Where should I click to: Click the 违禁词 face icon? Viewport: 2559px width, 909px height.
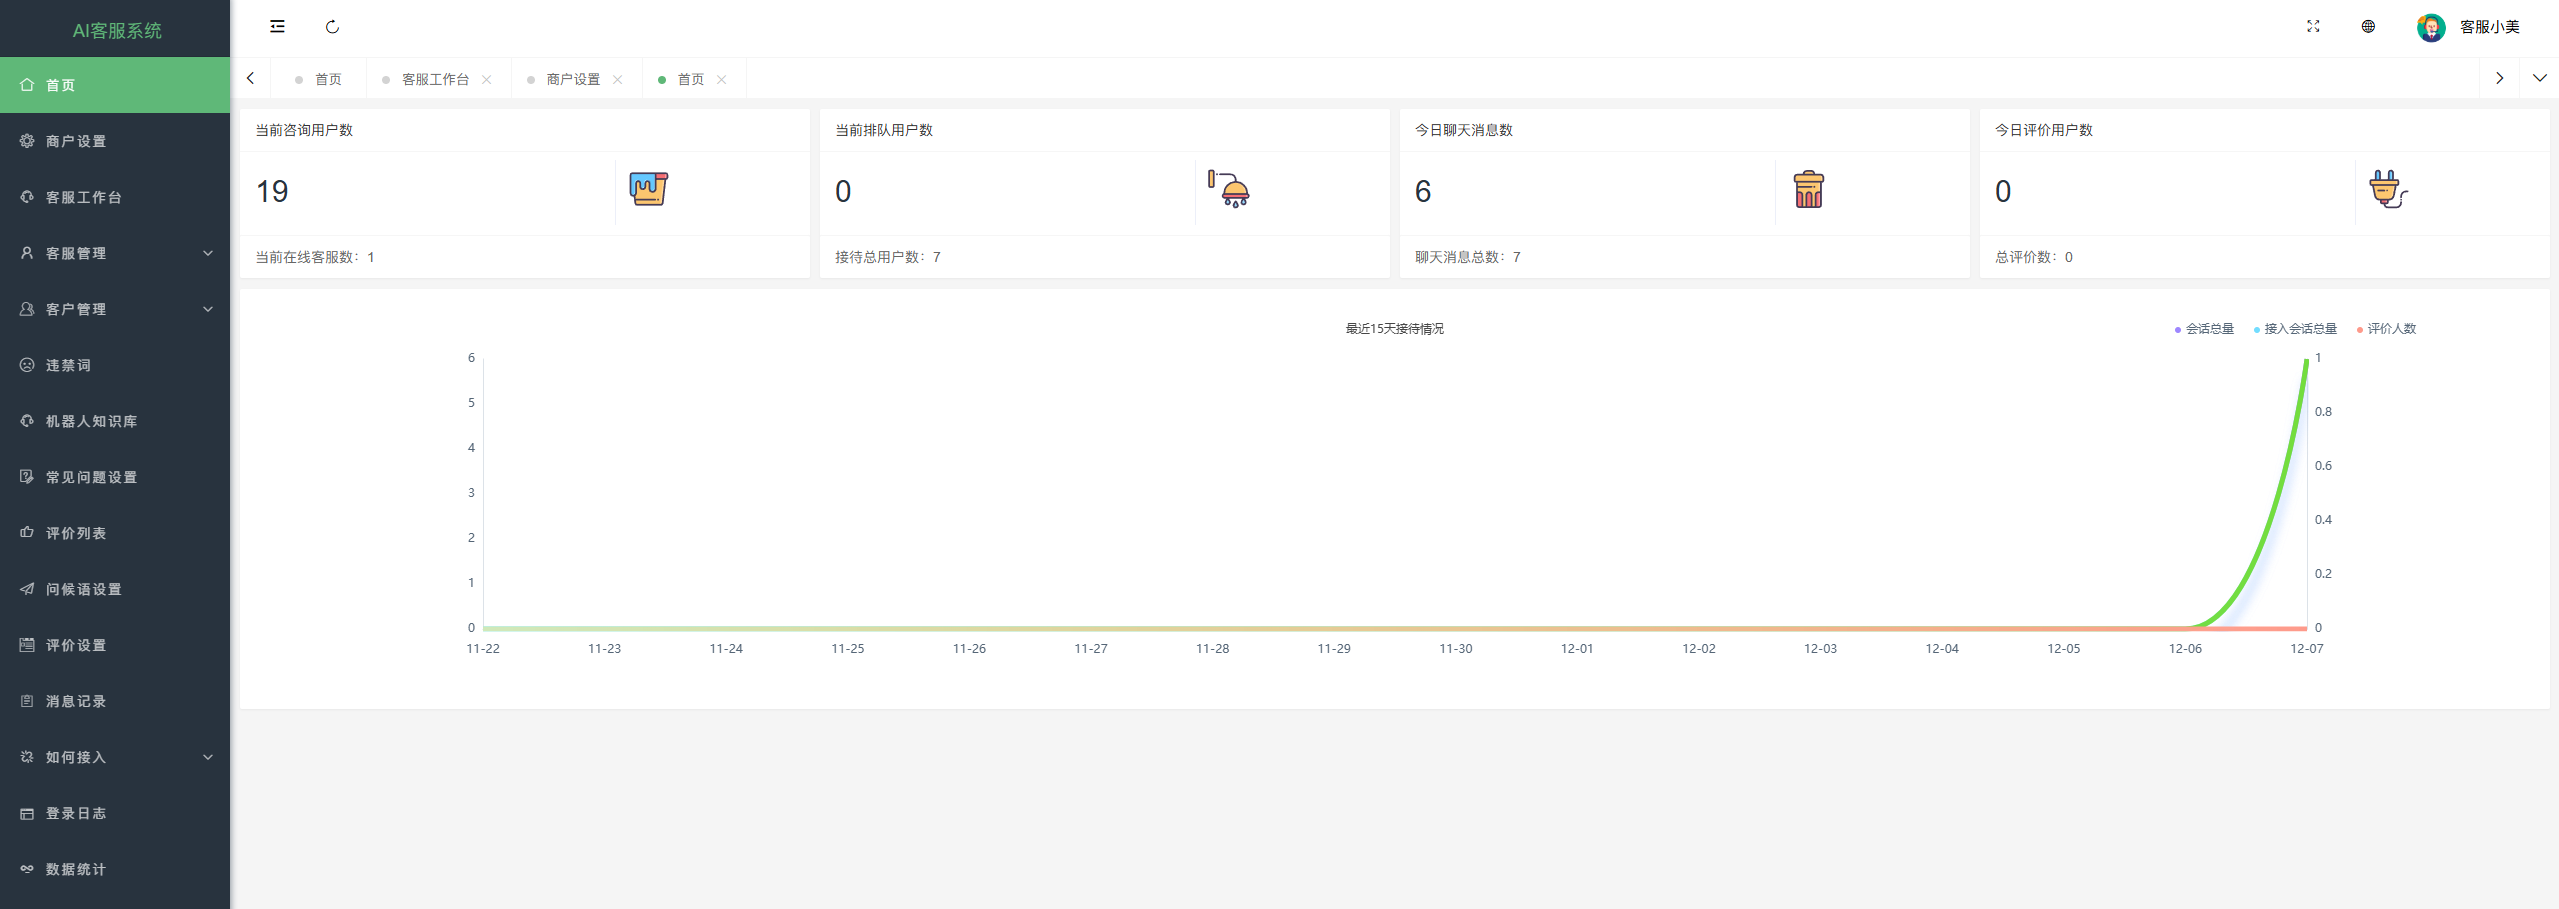pyautogui.click(x=27, y=365)
